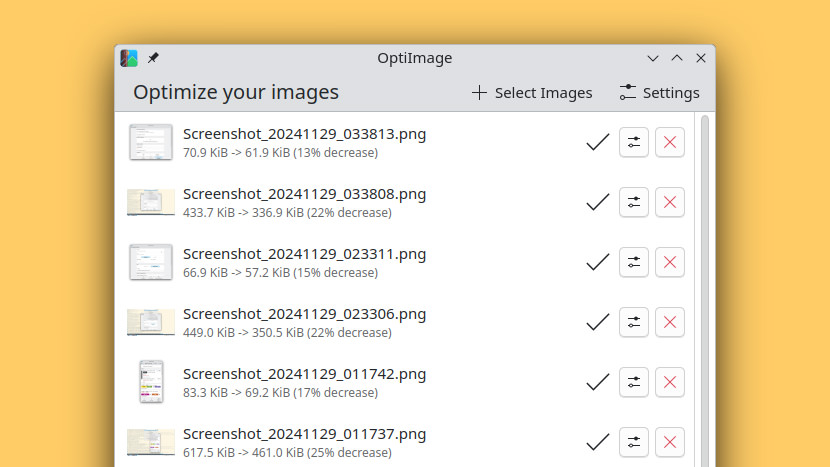This screenshot has width=830, height=467.
Task: Click the checkmark beside Screenshot_20241129_023306.png
Action: tap(598, 322)
